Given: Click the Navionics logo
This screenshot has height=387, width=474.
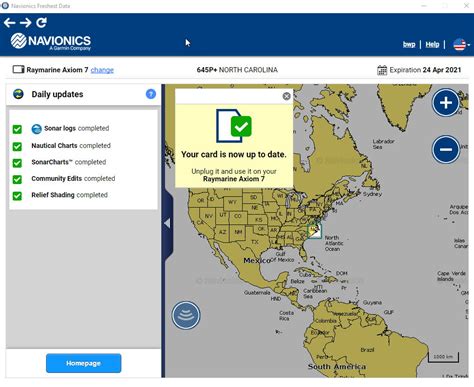Looking at the screenshot, I should (x=51, y=42).
